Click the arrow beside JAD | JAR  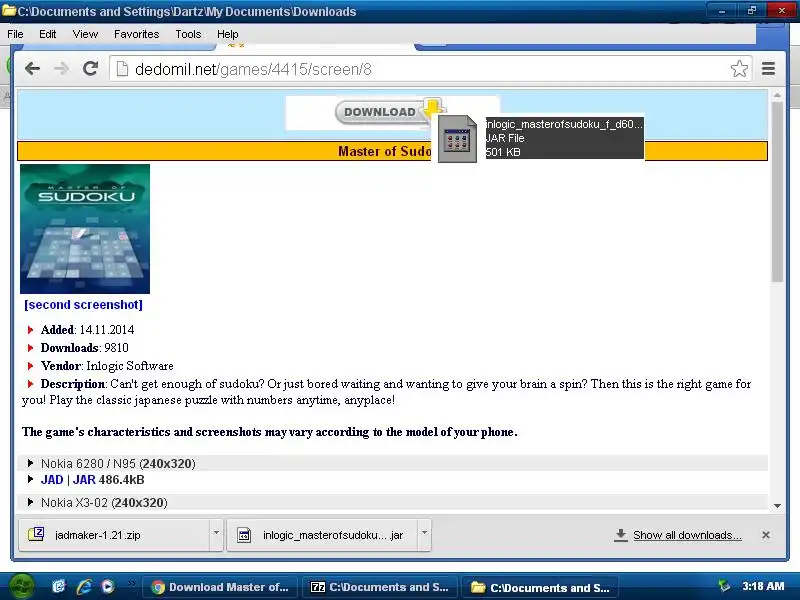pyautogui.click(x=30, y=479)
